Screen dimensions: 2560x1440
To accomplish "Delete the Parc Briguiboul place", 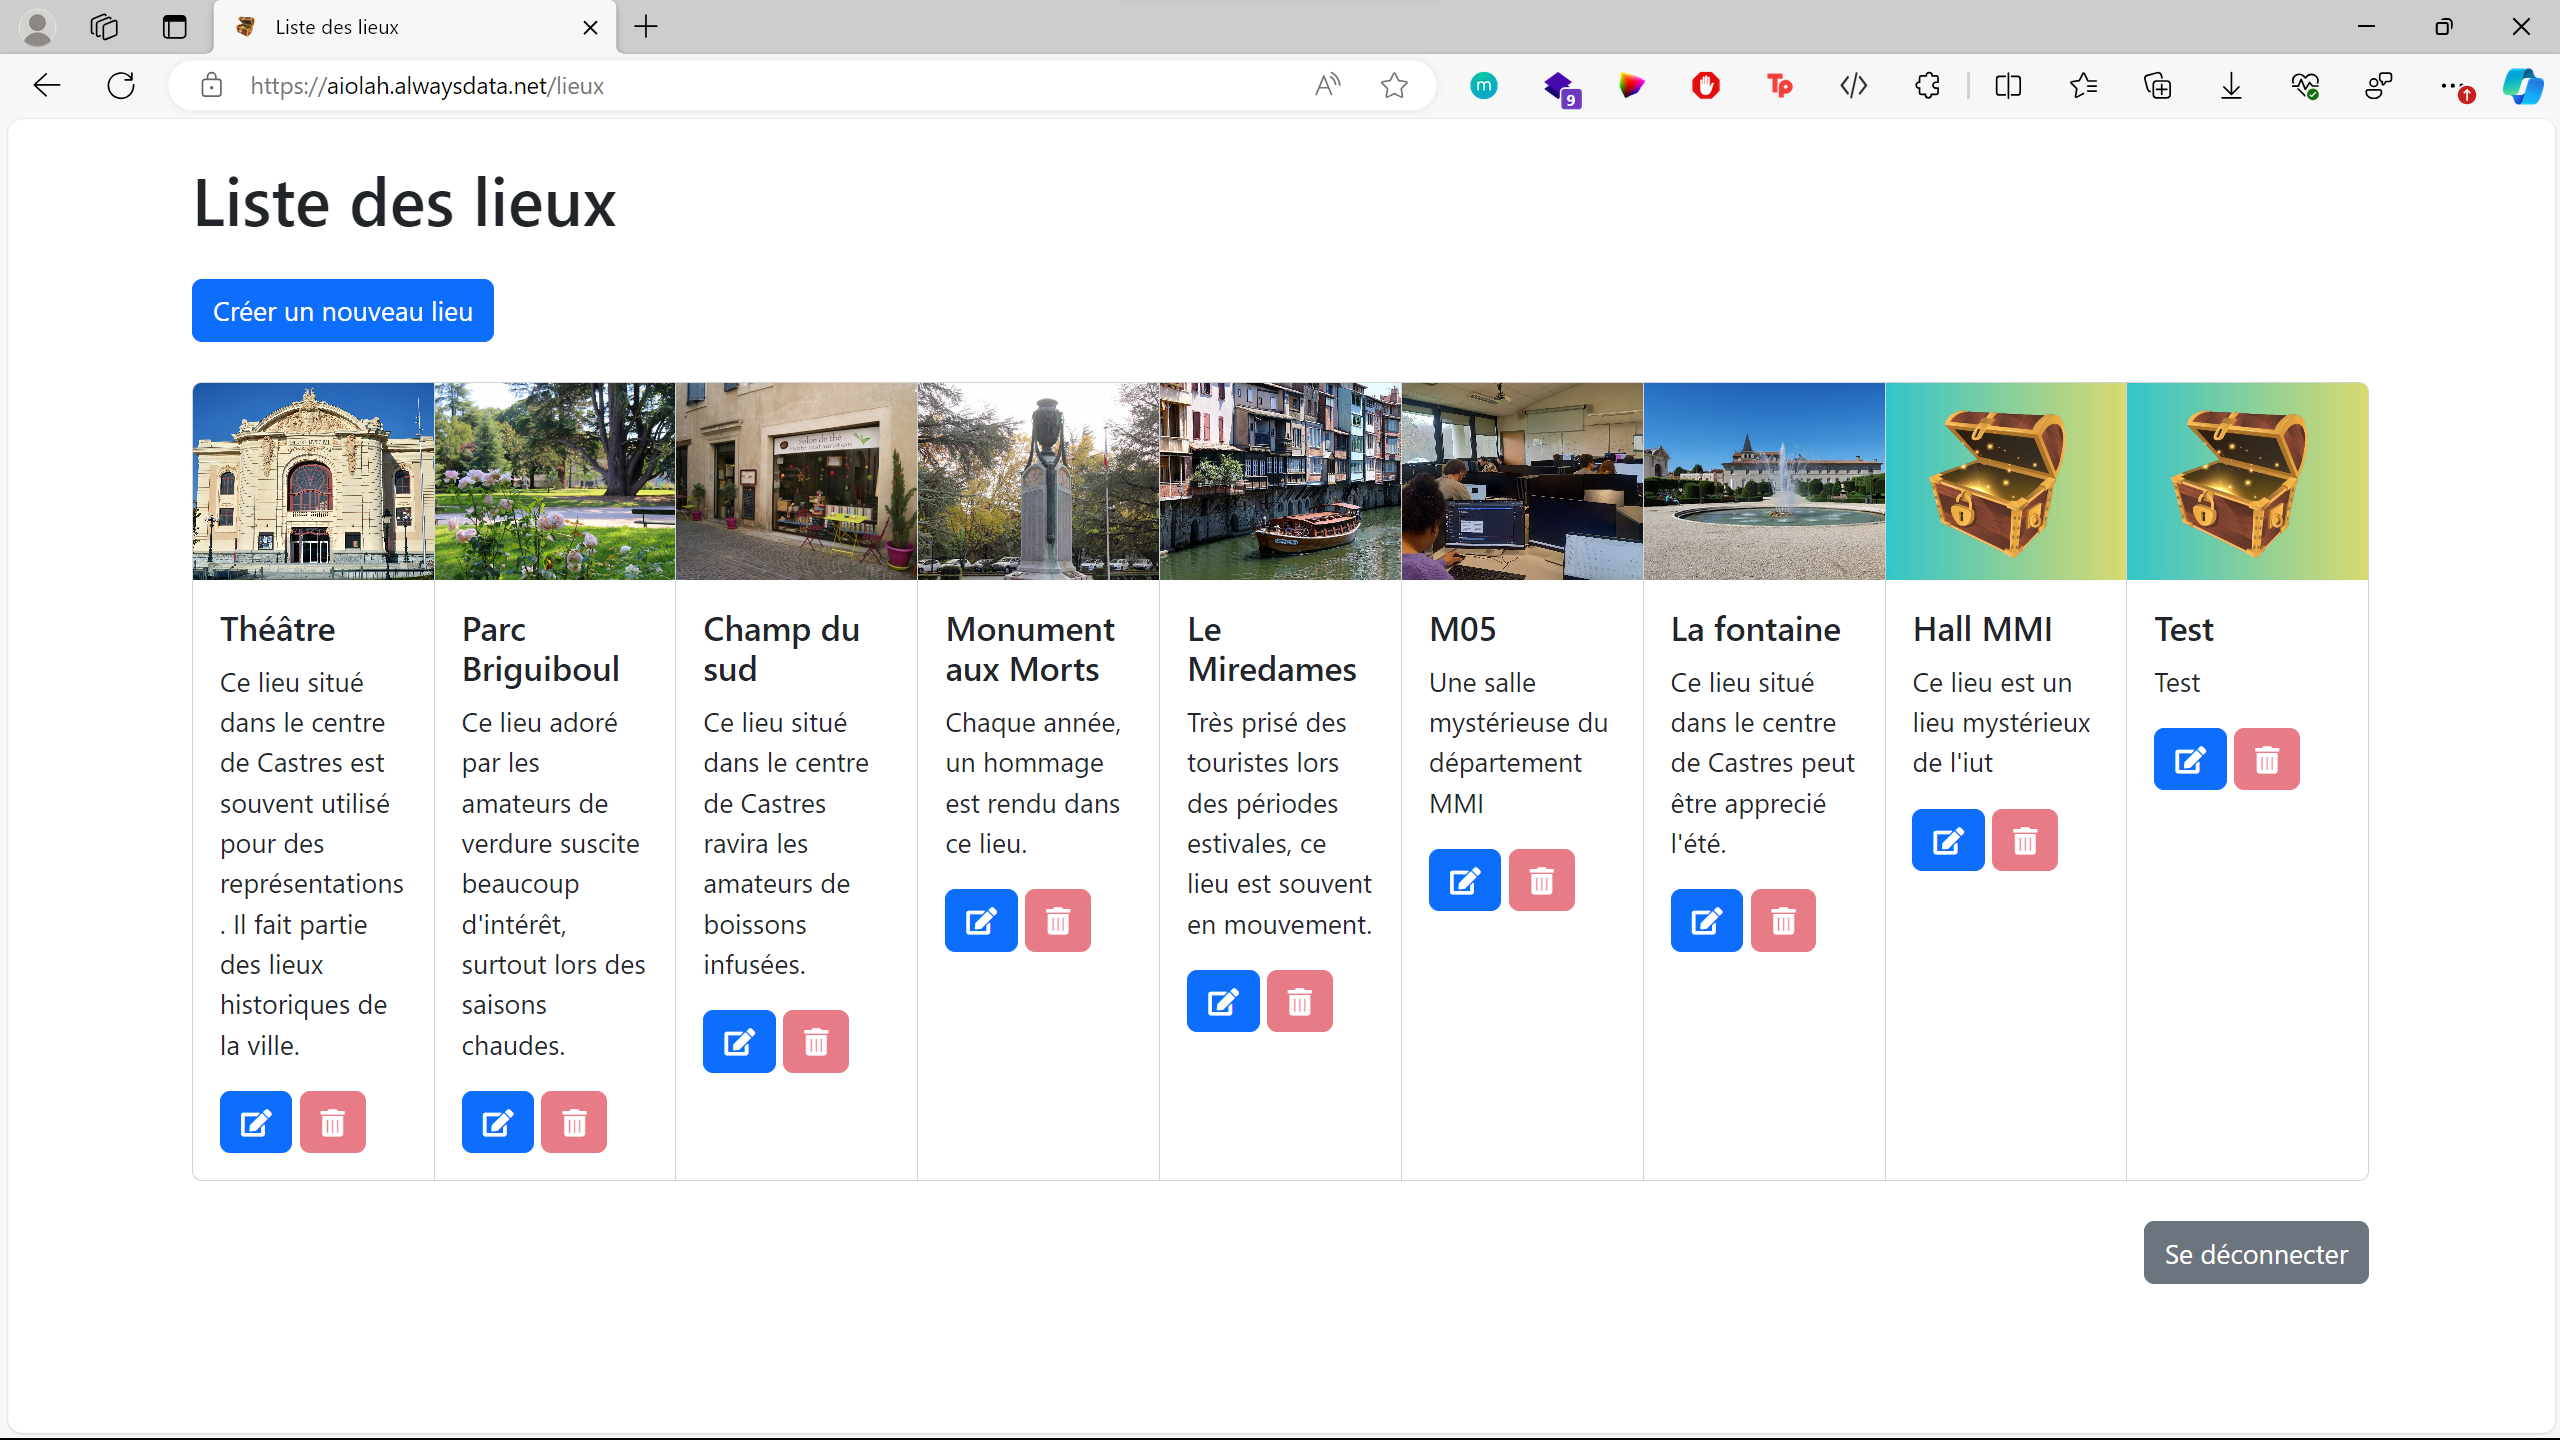I will pos(573,1122).
